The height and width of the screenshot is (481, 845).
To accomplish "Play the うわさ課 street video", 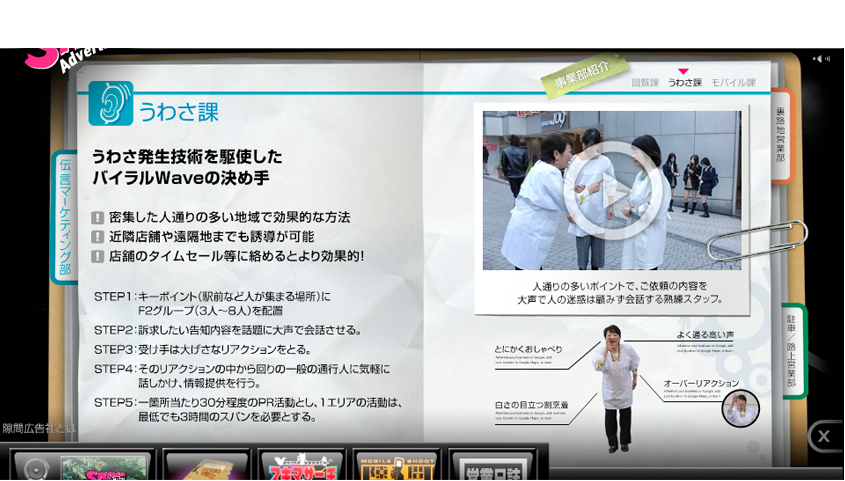I will click(612, 190).
